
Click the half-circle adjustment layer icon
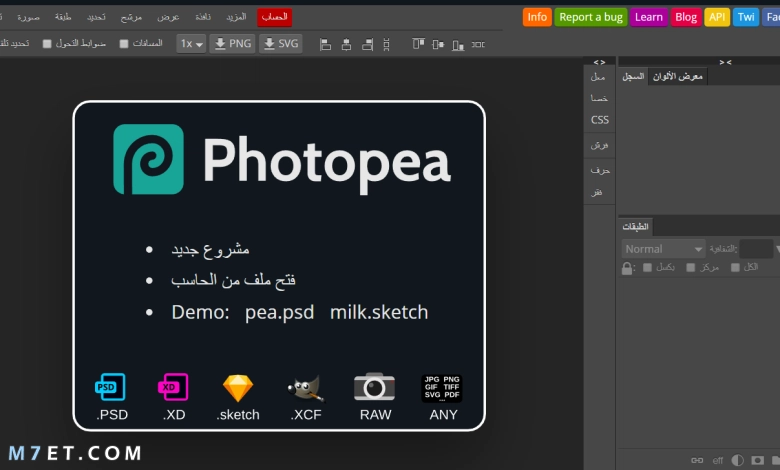[738, 460]
